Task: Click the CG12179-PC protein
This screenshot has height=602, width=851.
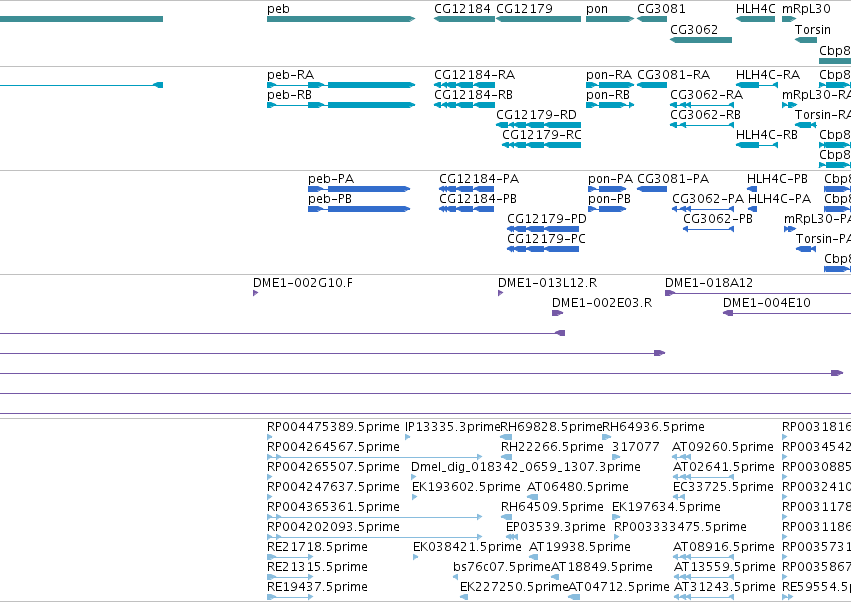Action: pos(543,249)
